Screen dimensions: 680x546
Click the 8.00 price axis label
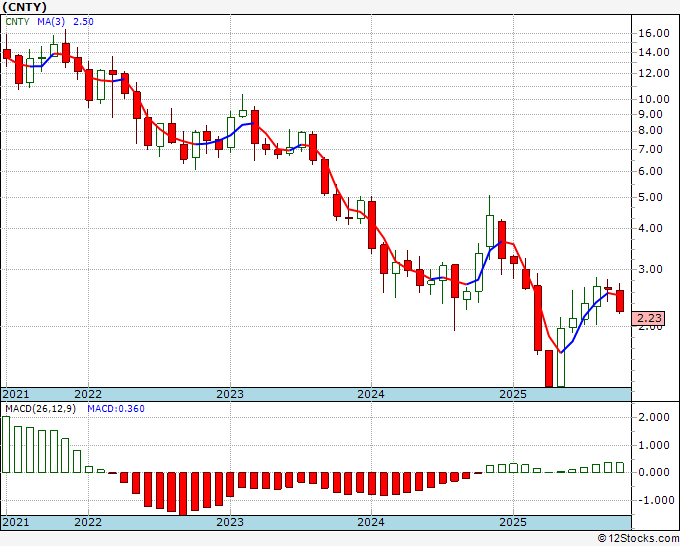[651, 131]
